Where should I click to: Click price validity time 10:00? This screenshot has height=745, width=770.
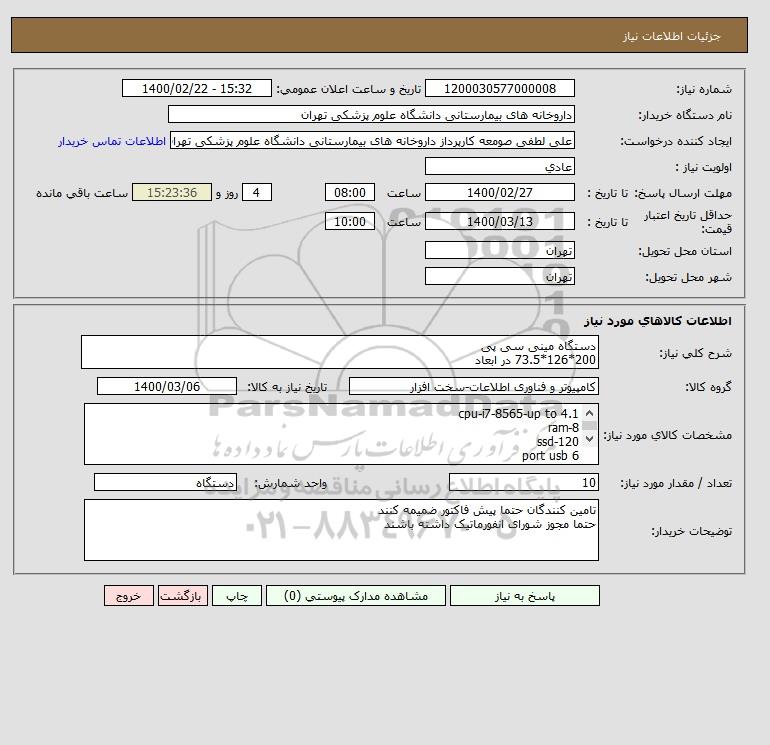(350, 221)
